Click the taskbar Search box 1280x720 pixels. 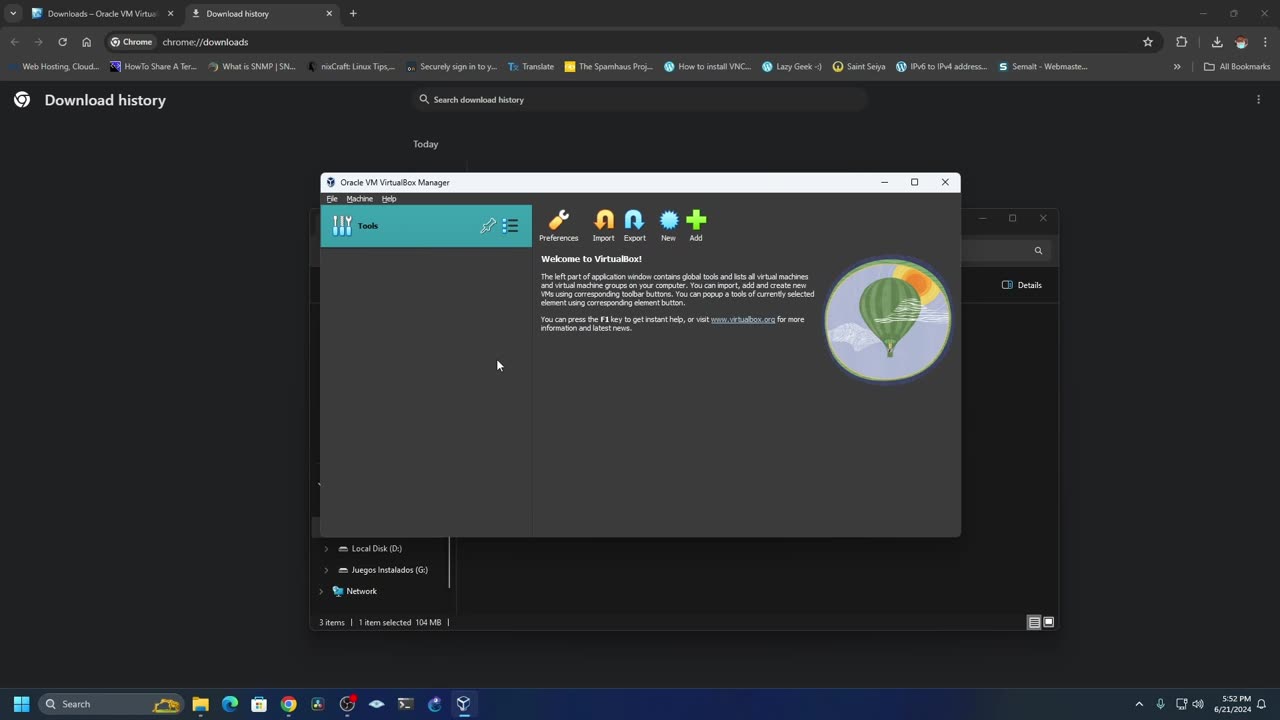point(110,704)
